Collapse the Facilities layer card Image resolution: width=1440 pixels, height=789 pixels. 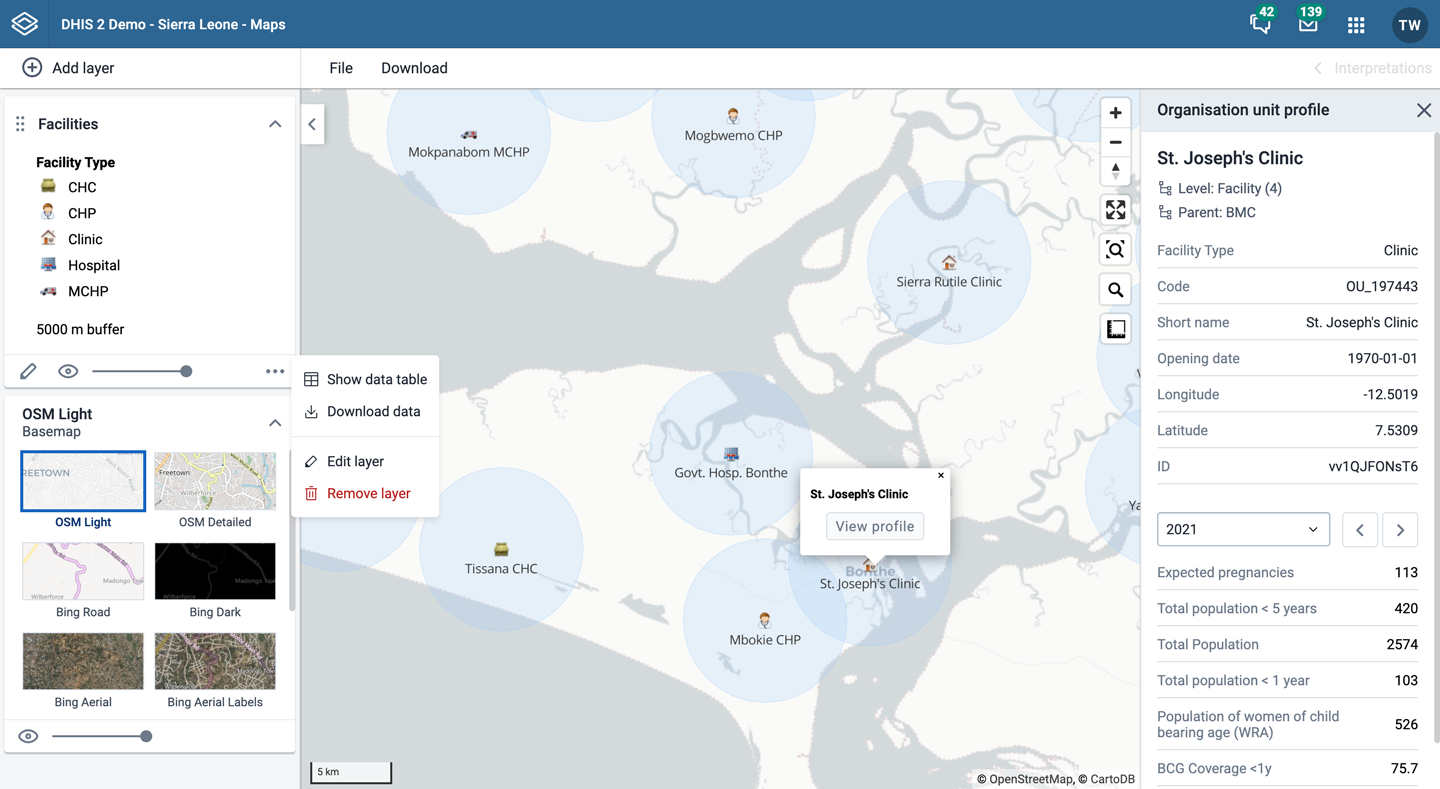(x=275, y=124)
